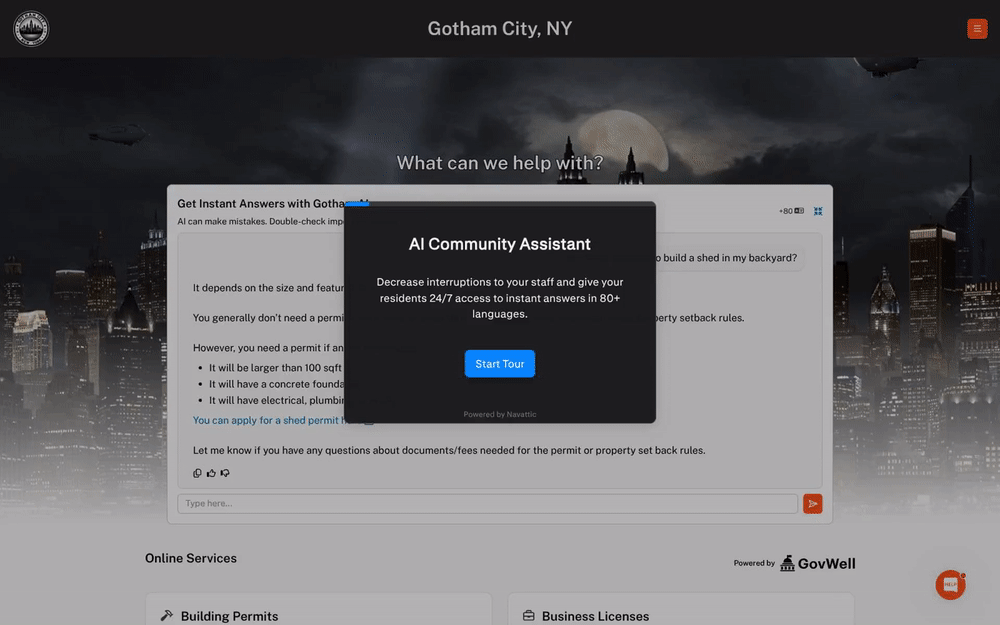Click the Gotham City seal logo
Screen dimensions: 1000x625
click(30, 28)
